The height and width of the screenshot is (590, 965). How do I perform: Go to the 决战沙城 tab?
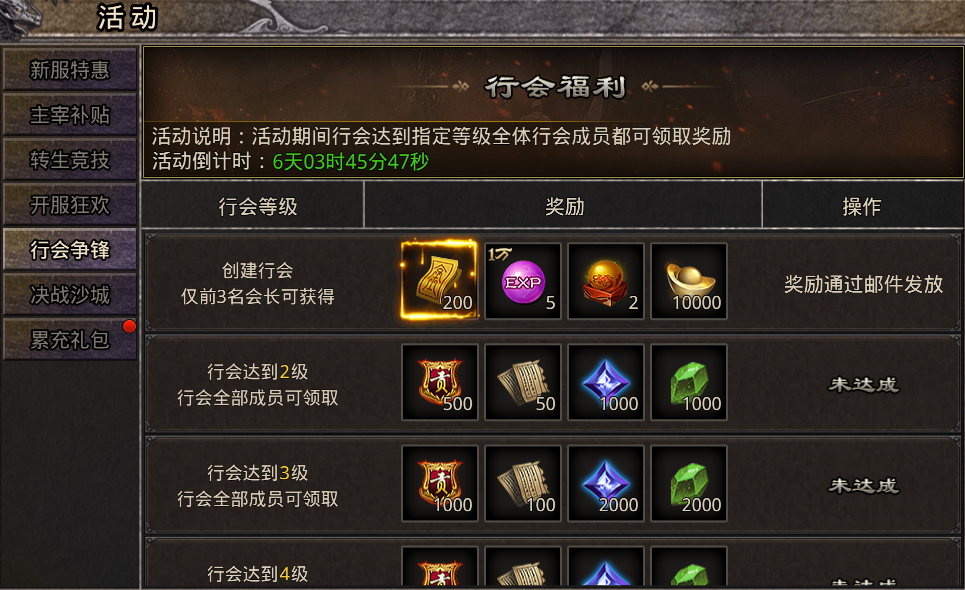coord(70,295)
